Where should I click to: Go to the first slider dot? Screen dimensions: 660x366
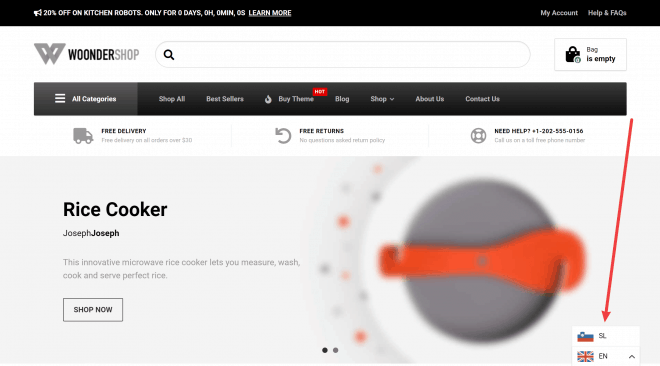pos(325,350)
